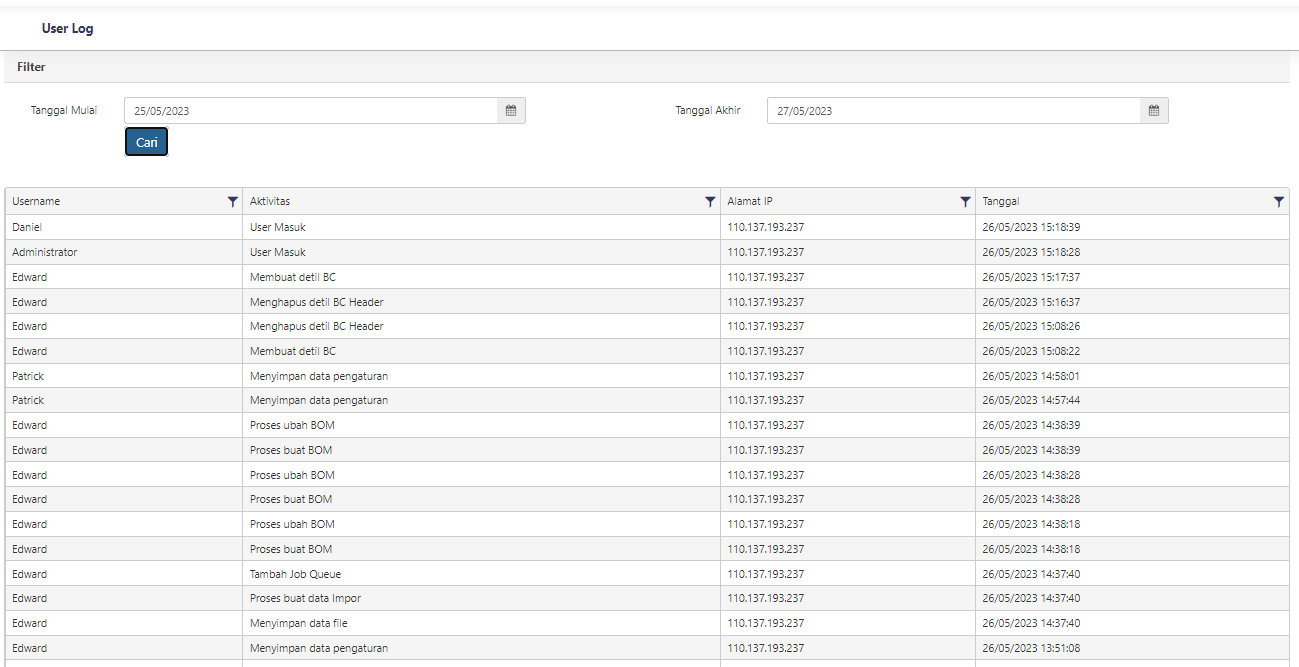Sort by the Aktivitas column header

coord(270,202)
